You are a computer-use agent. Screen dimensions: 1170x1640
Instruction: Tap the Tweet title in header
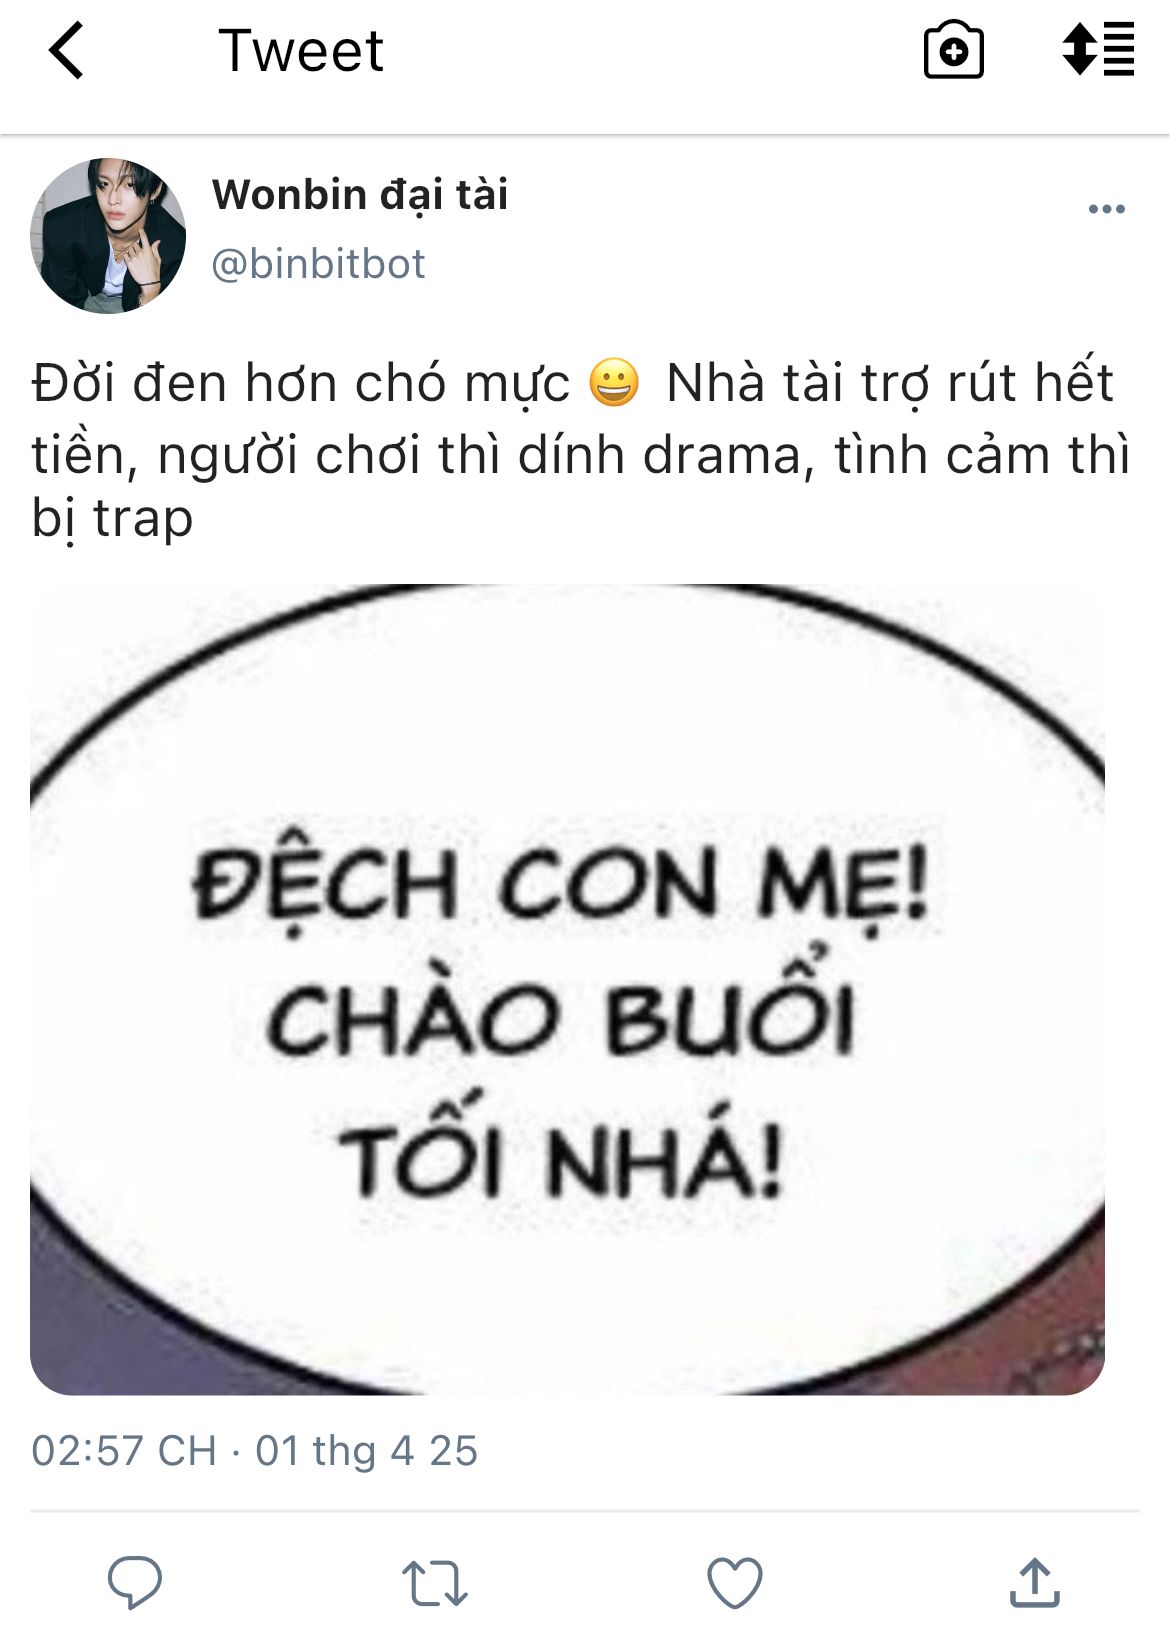click(301, 51)
